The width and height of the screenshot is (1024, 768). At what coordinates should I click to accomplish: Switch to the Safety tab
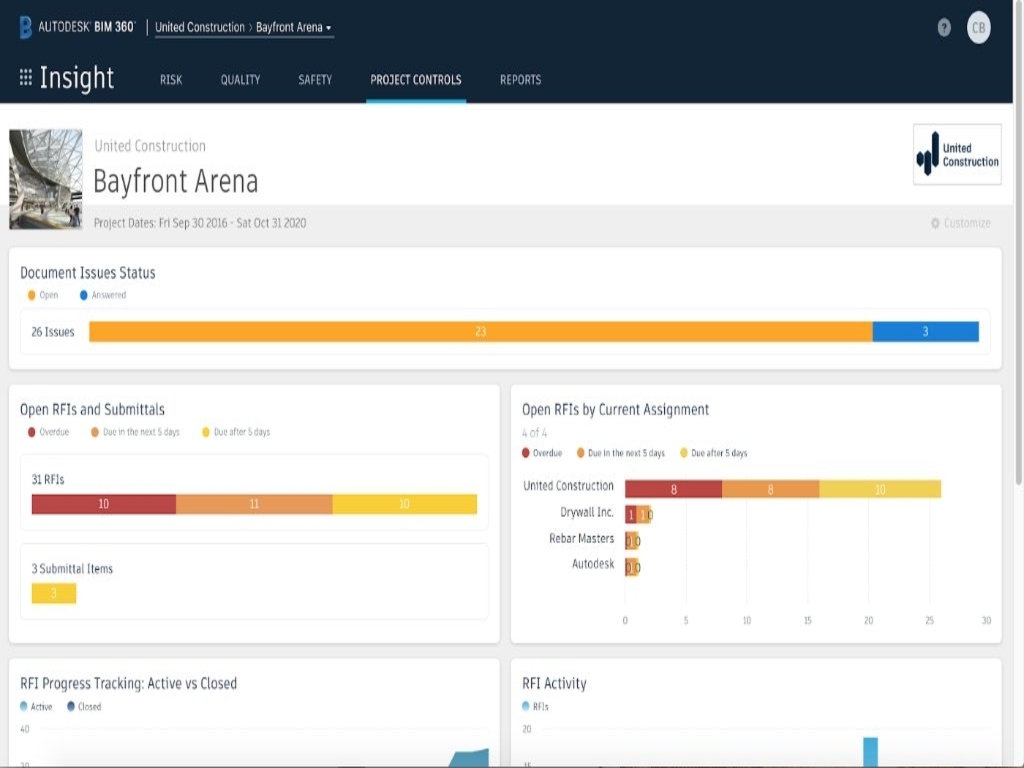point(315,80)
